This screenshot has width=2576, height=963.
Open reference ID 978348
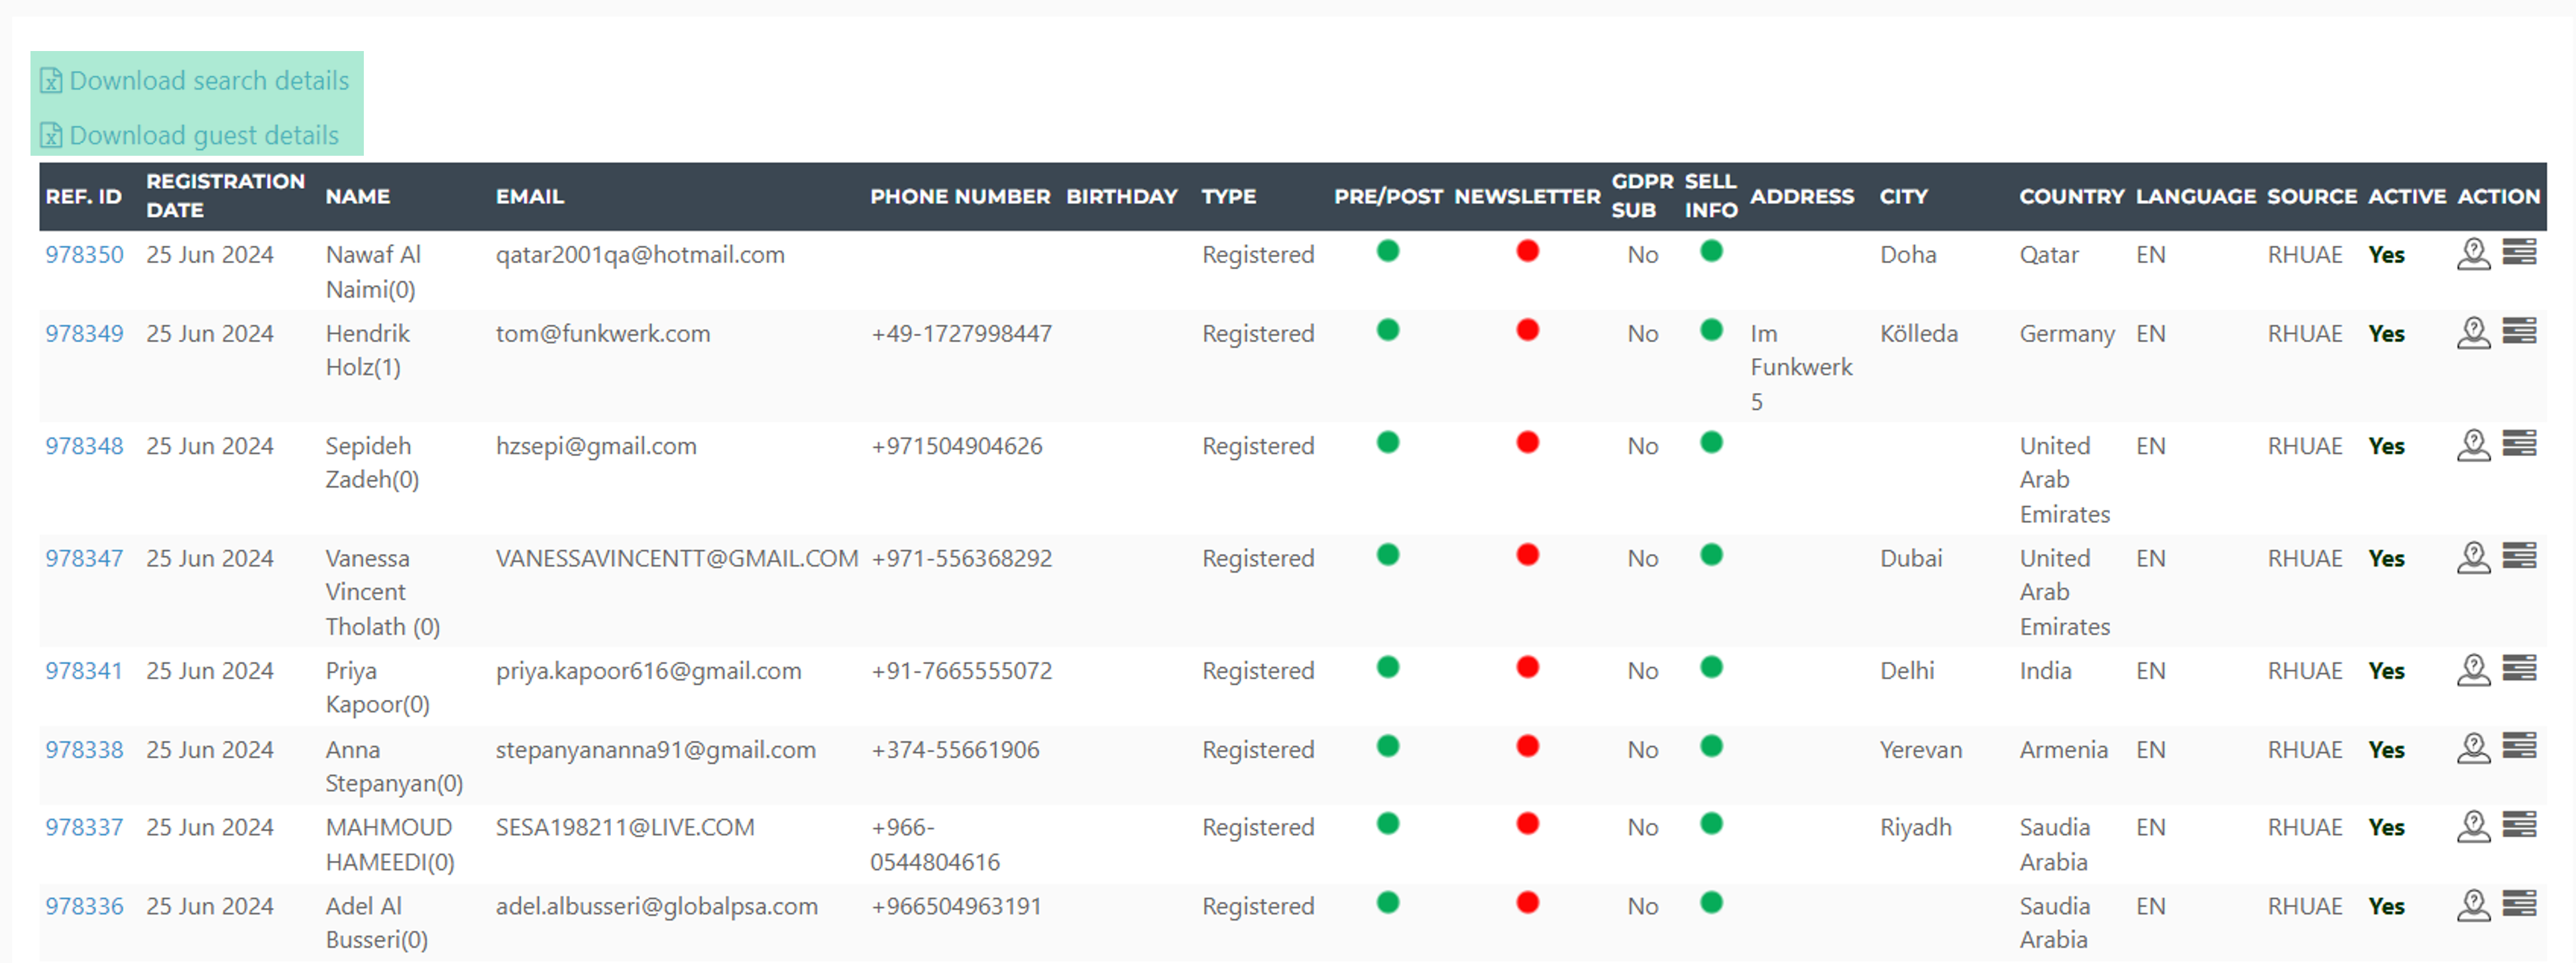pyautogui.click(x=84, y=446)
